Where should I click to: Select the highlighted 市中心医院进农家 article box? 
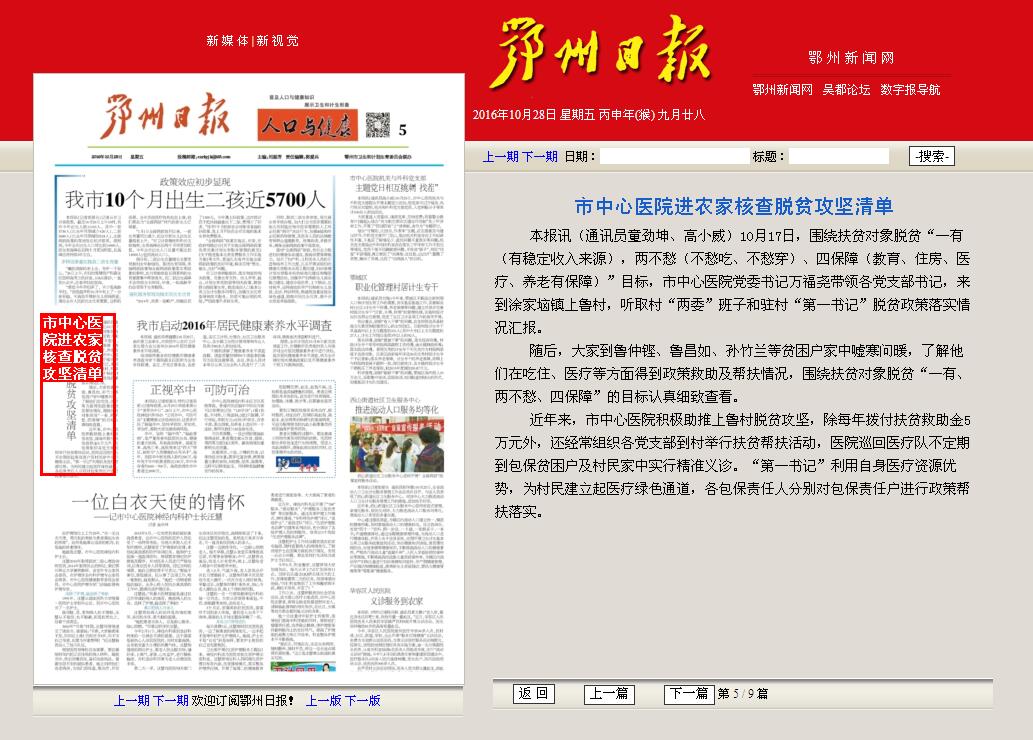[x=78, y=394]
